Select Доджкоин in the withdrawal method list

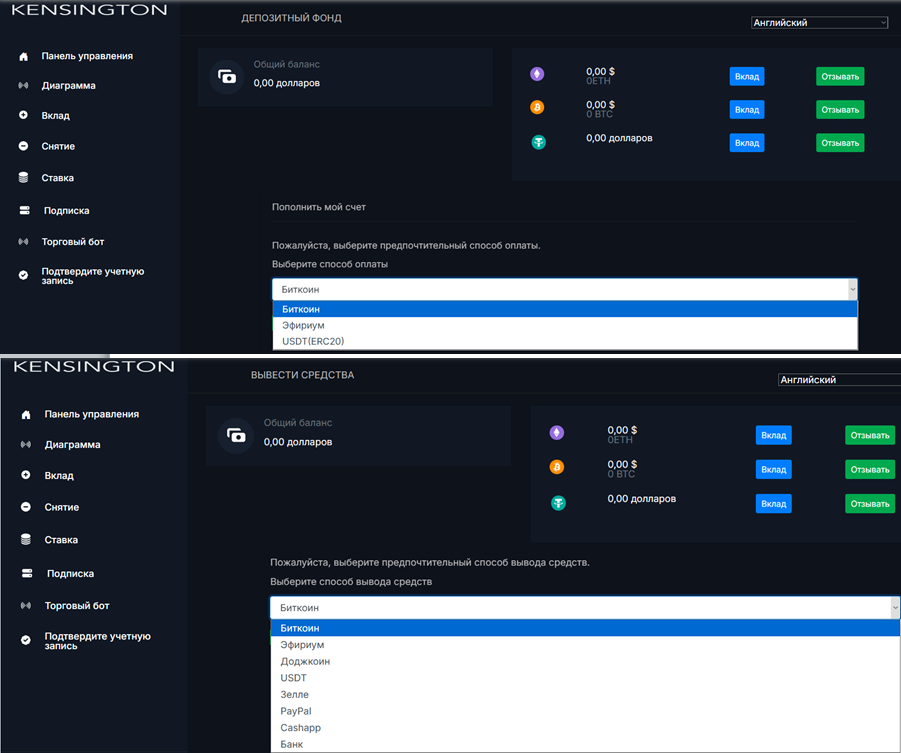(x=305, y=662)
